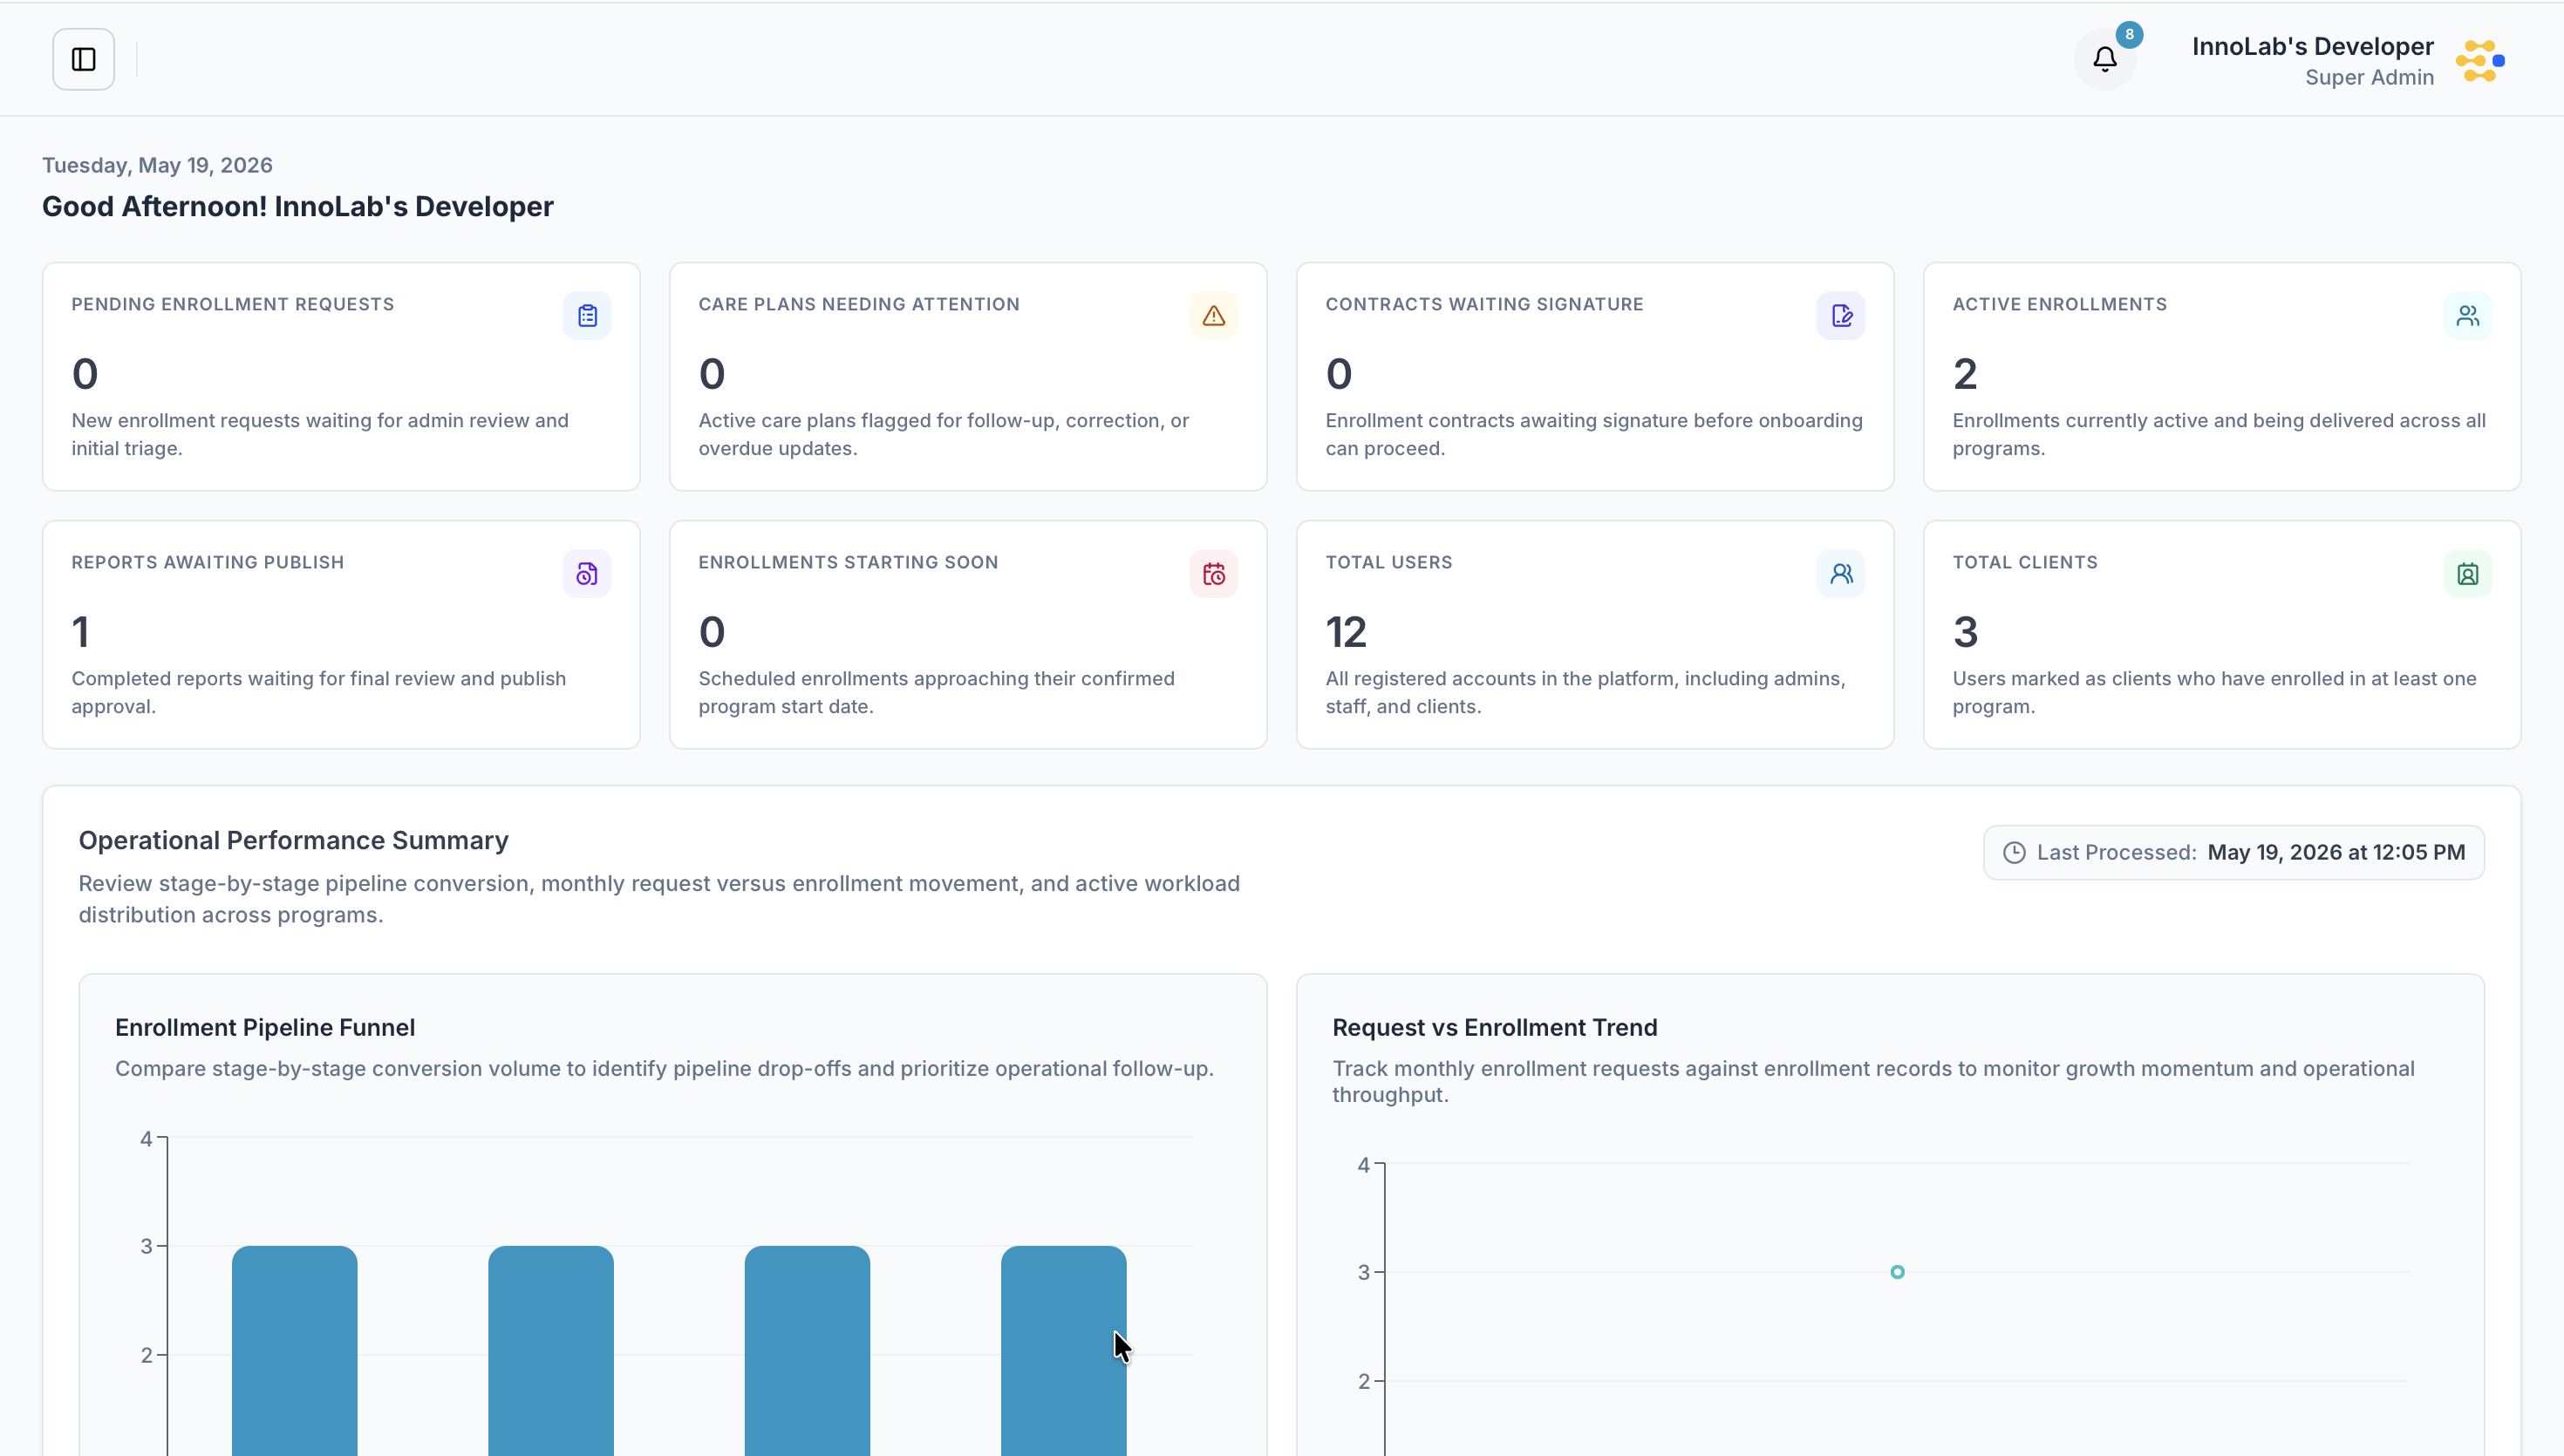Click the first bar in funnel chart
This screenshot has height=1456, width=2564.
click(x=294, y=1350)
